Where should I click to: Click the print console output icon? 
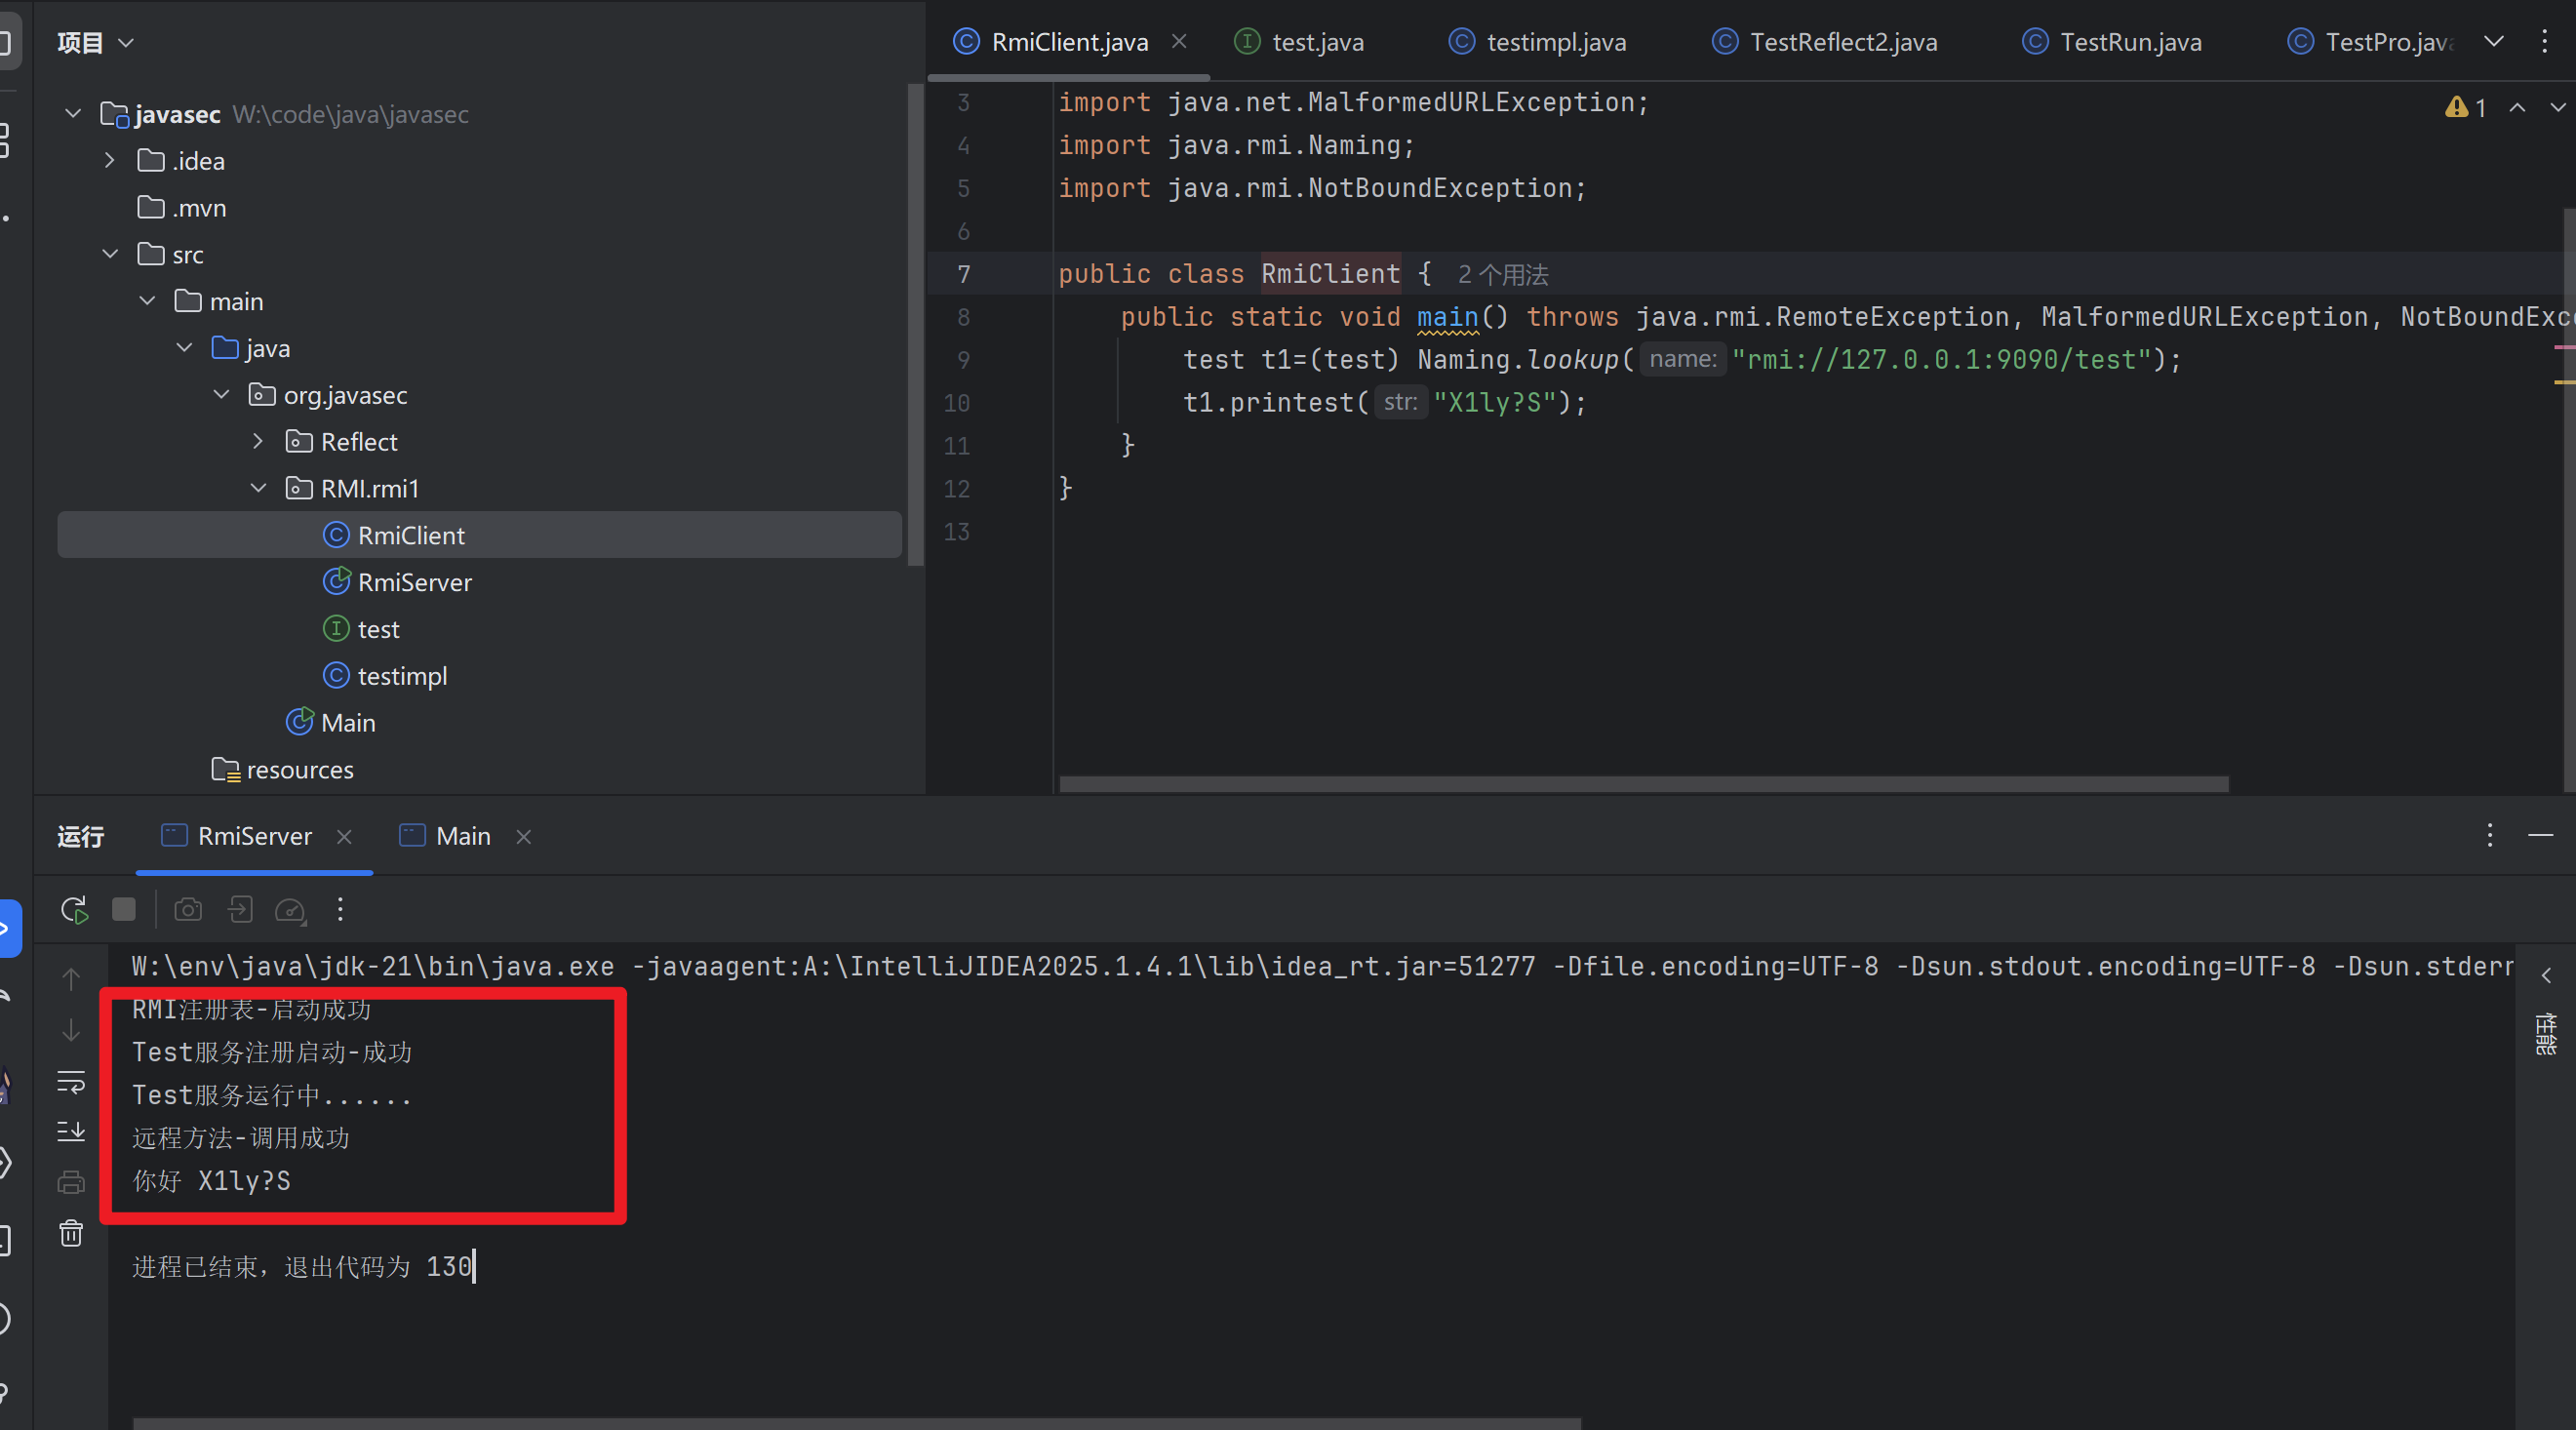click(x=71, y=1182)
